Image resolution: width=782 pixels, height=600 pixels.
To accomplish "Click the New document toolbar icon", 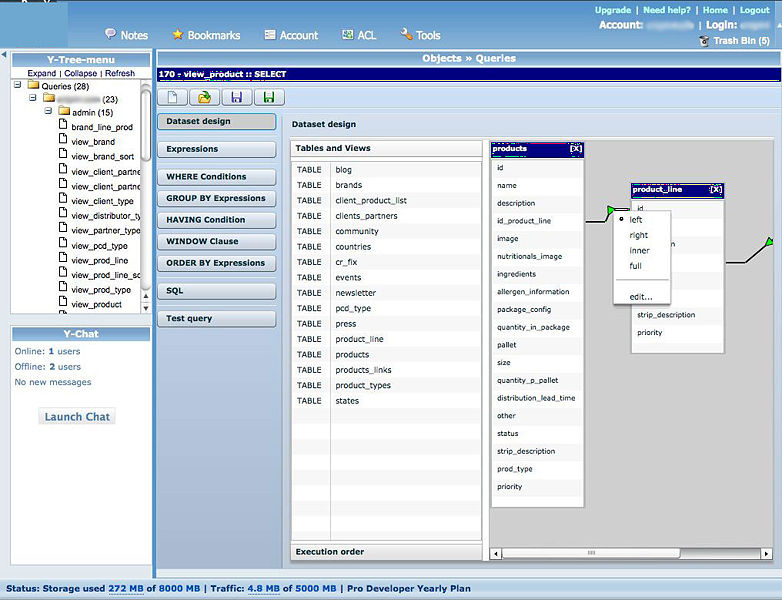I will pyautogui.click(x=173, y=97).
